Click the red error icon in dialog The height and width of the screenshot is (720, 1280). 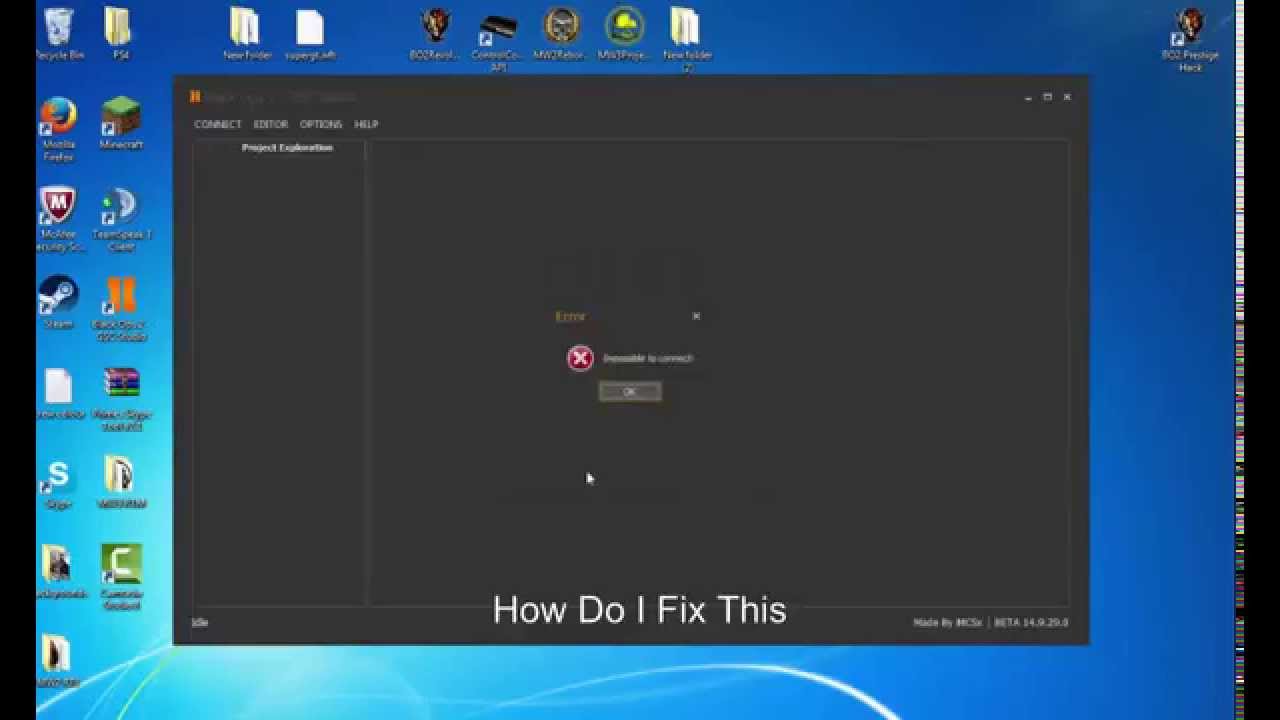[580, 358]
